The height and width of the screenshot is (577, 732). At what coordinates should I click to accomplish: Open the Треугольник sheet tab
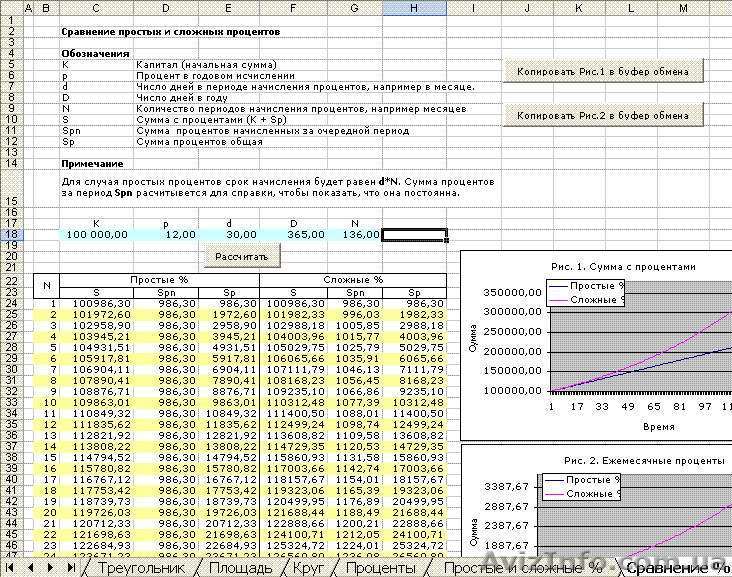coord(146,568)
